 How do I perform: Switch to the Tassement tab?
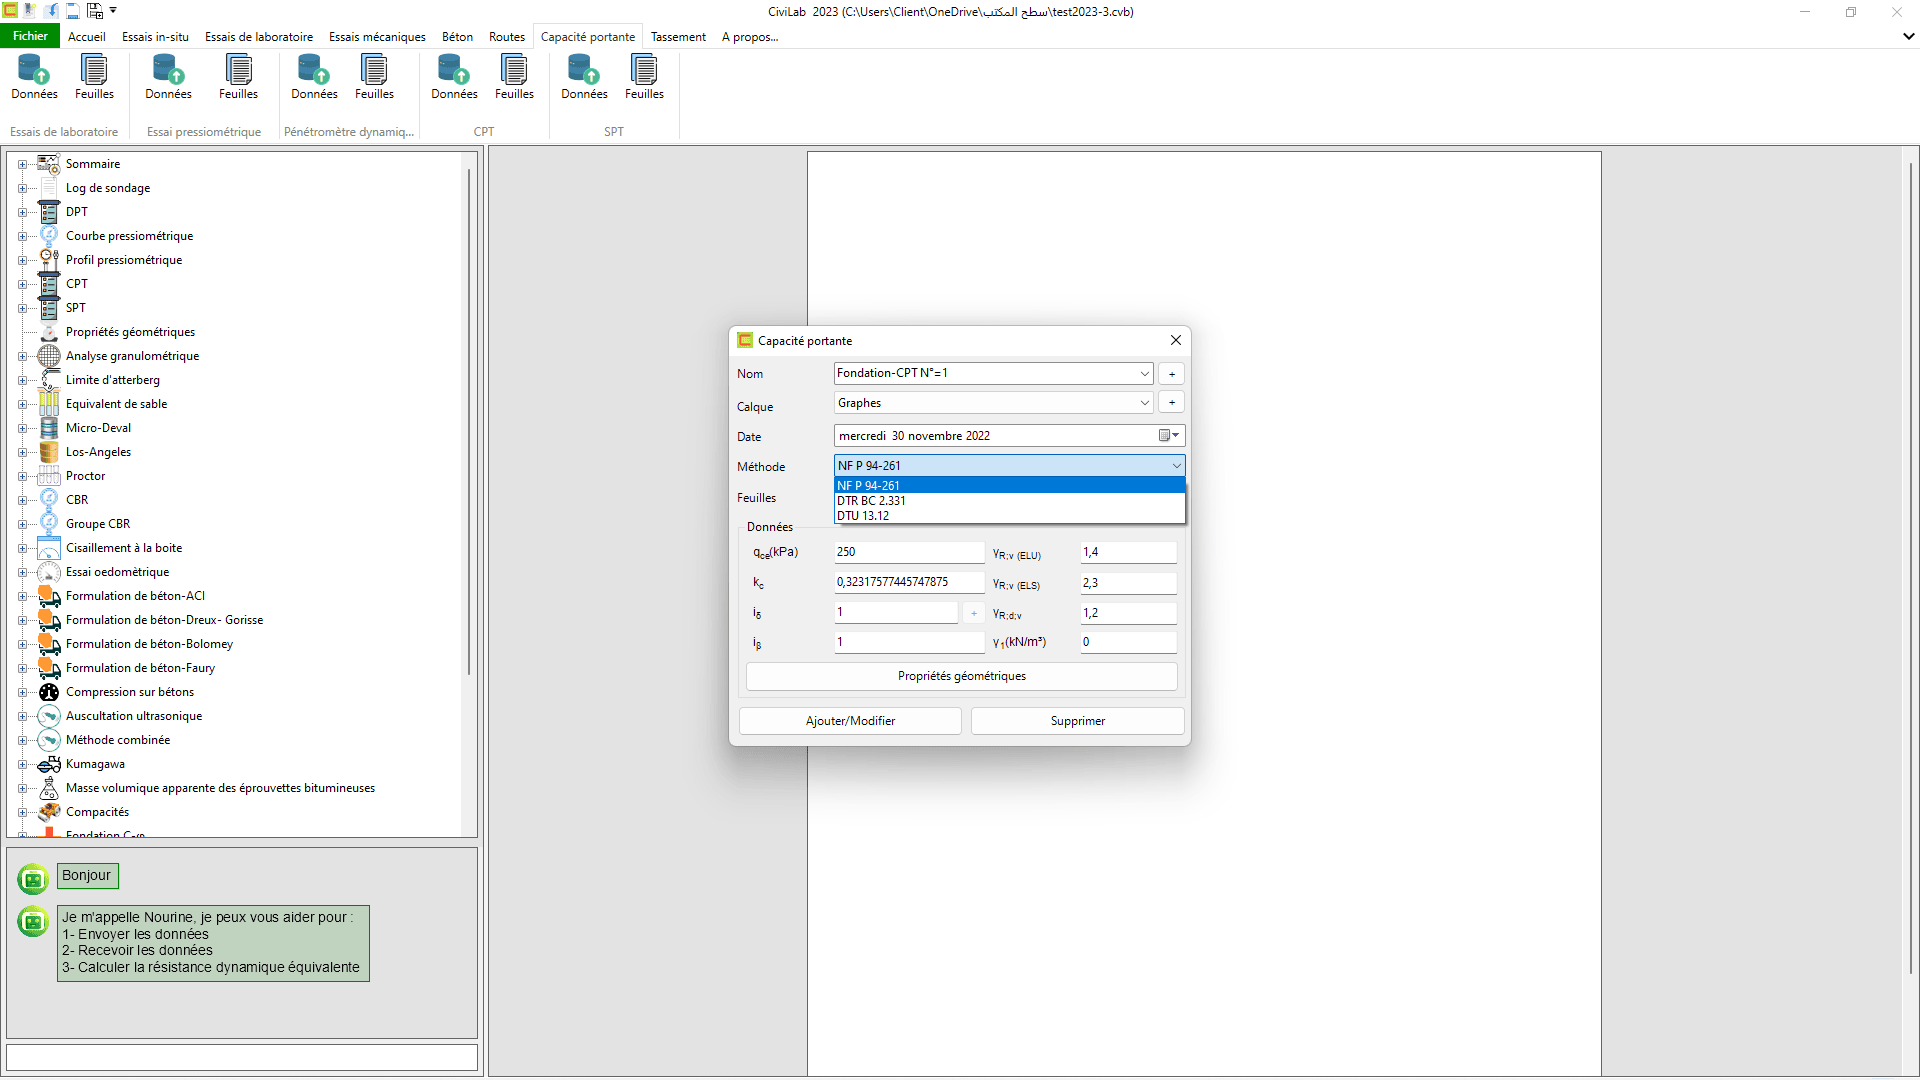pos(678,37)
